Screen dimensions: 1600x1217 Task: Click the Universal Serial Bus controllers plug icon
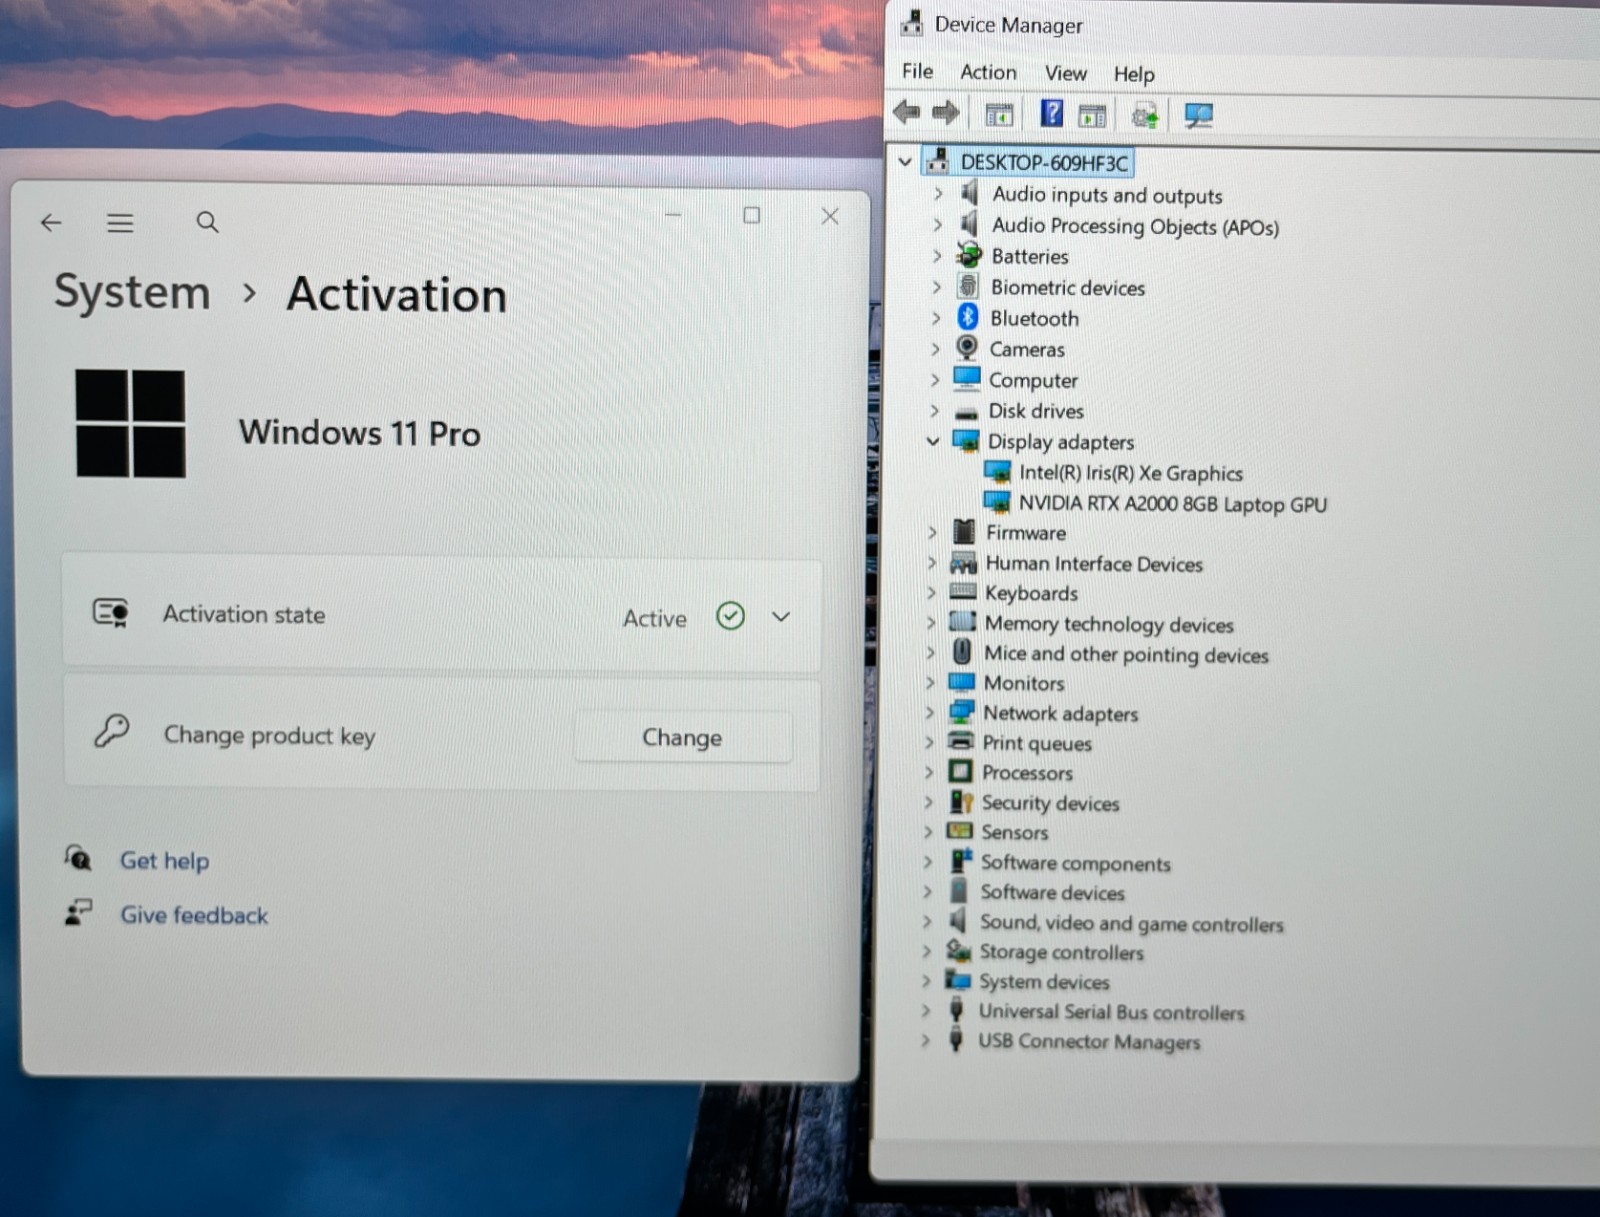point(956,1009)
